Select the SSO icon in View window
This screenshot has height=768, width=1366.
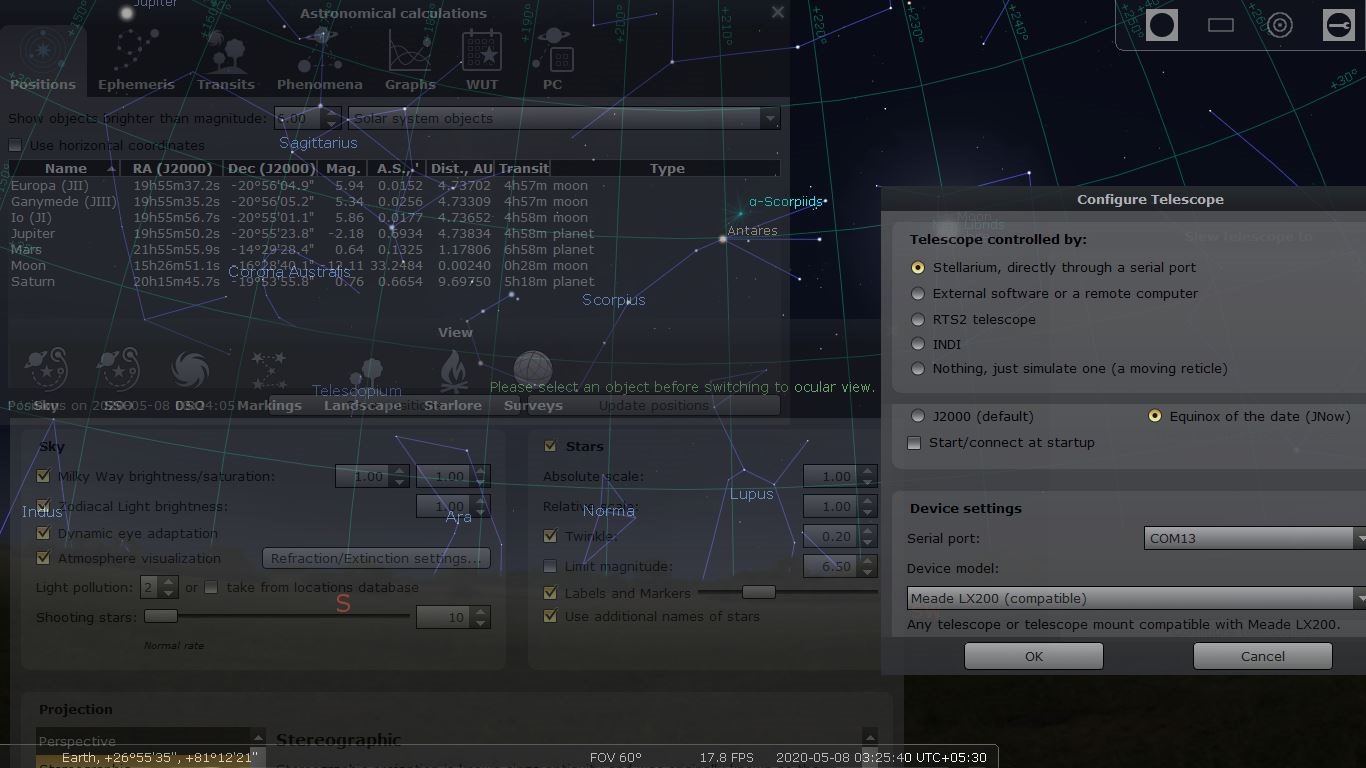coord(118,370)
